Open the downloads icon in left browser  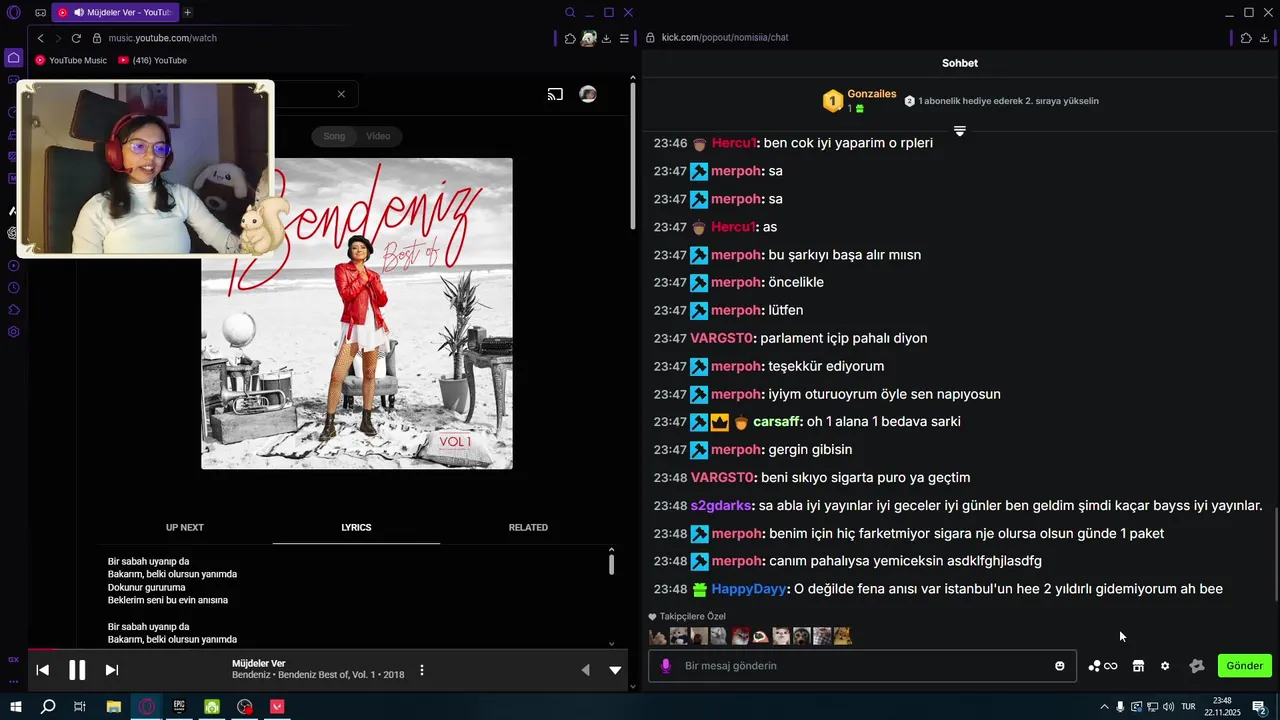coord(606,38)
